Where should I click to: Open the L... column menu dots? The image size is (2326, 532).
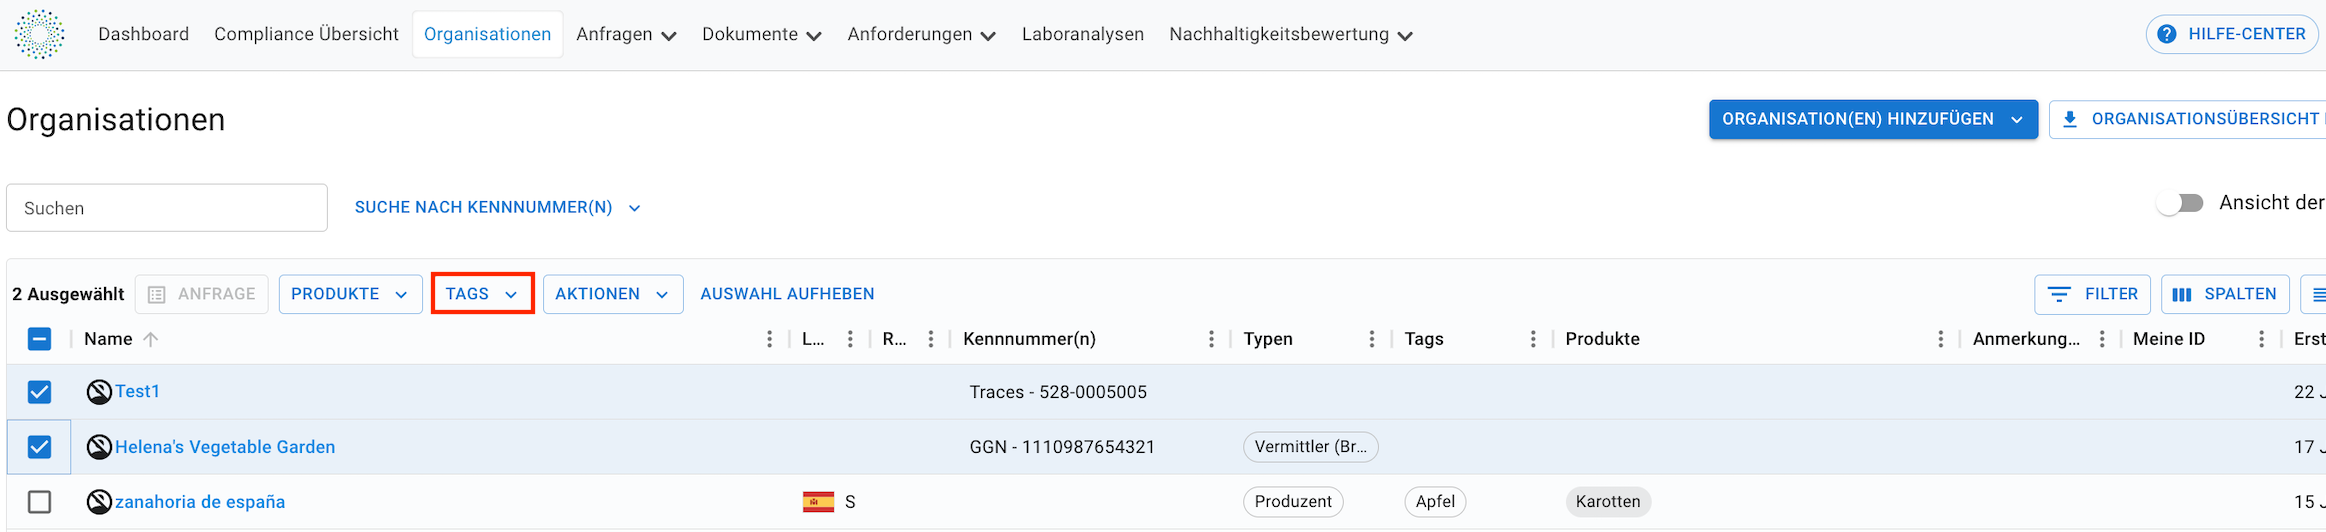(850, 339)
